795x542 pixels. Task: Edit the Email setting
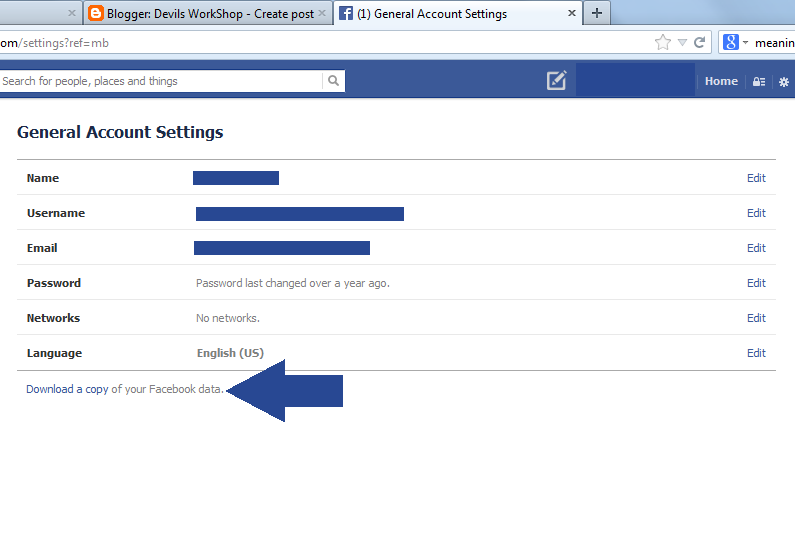756,248
